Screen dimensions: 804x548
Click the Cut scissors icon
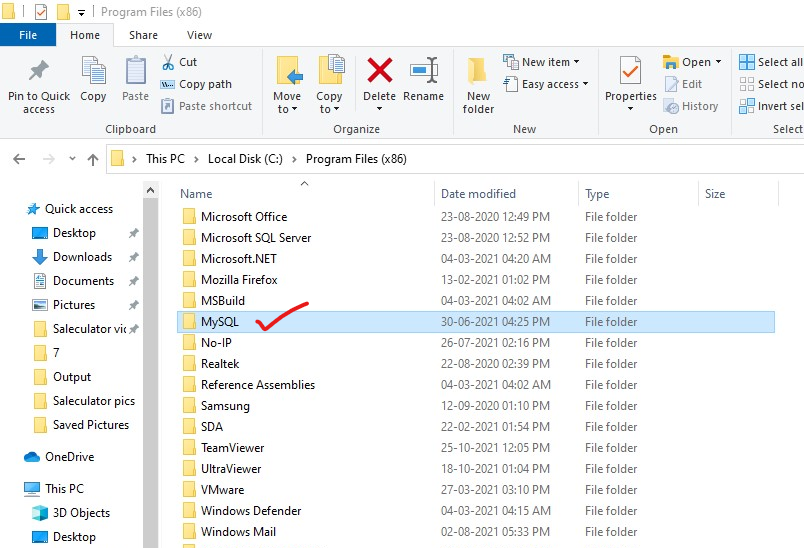(168, 62)
